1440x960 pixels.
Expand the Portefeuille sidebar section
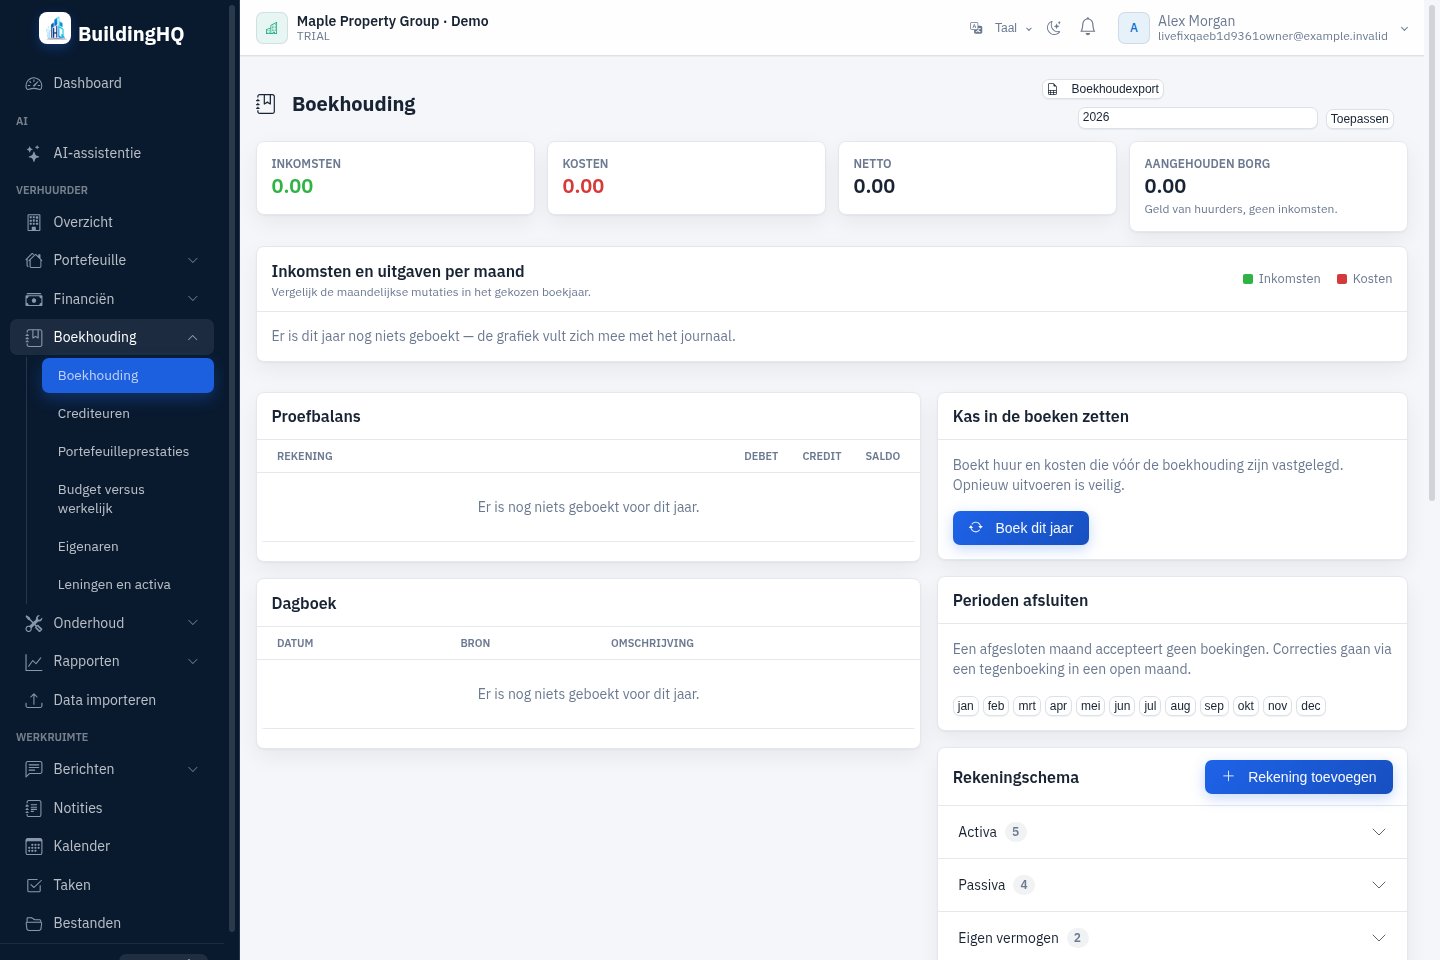pos(112,260)
